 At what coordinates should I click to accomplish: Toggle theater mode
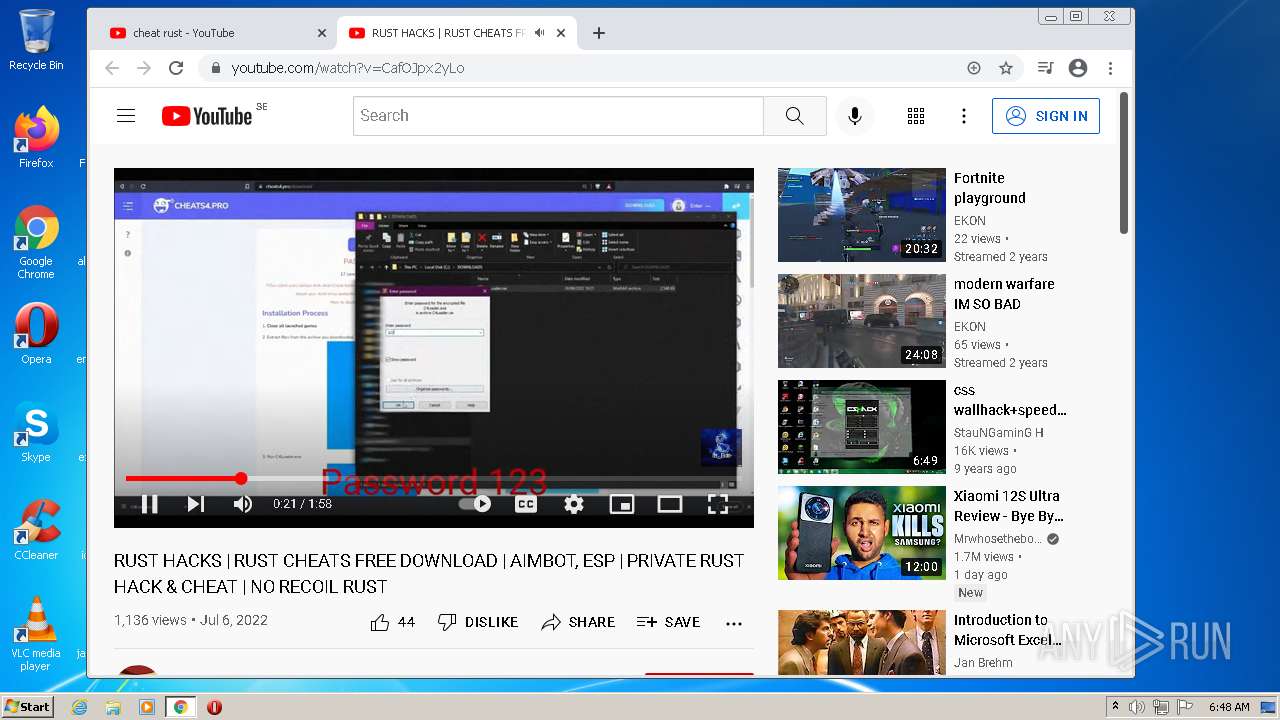click(670, 504)
